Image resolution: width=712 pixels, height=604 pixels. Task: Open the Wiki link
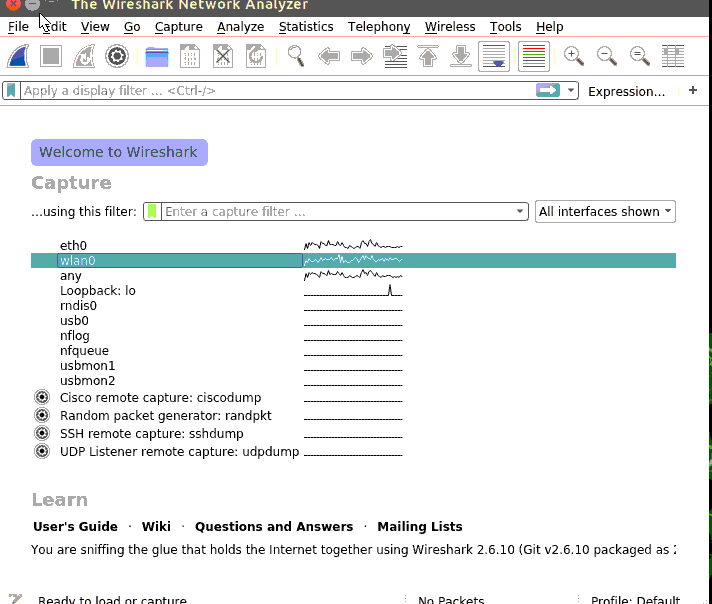[x=156, y=526]
